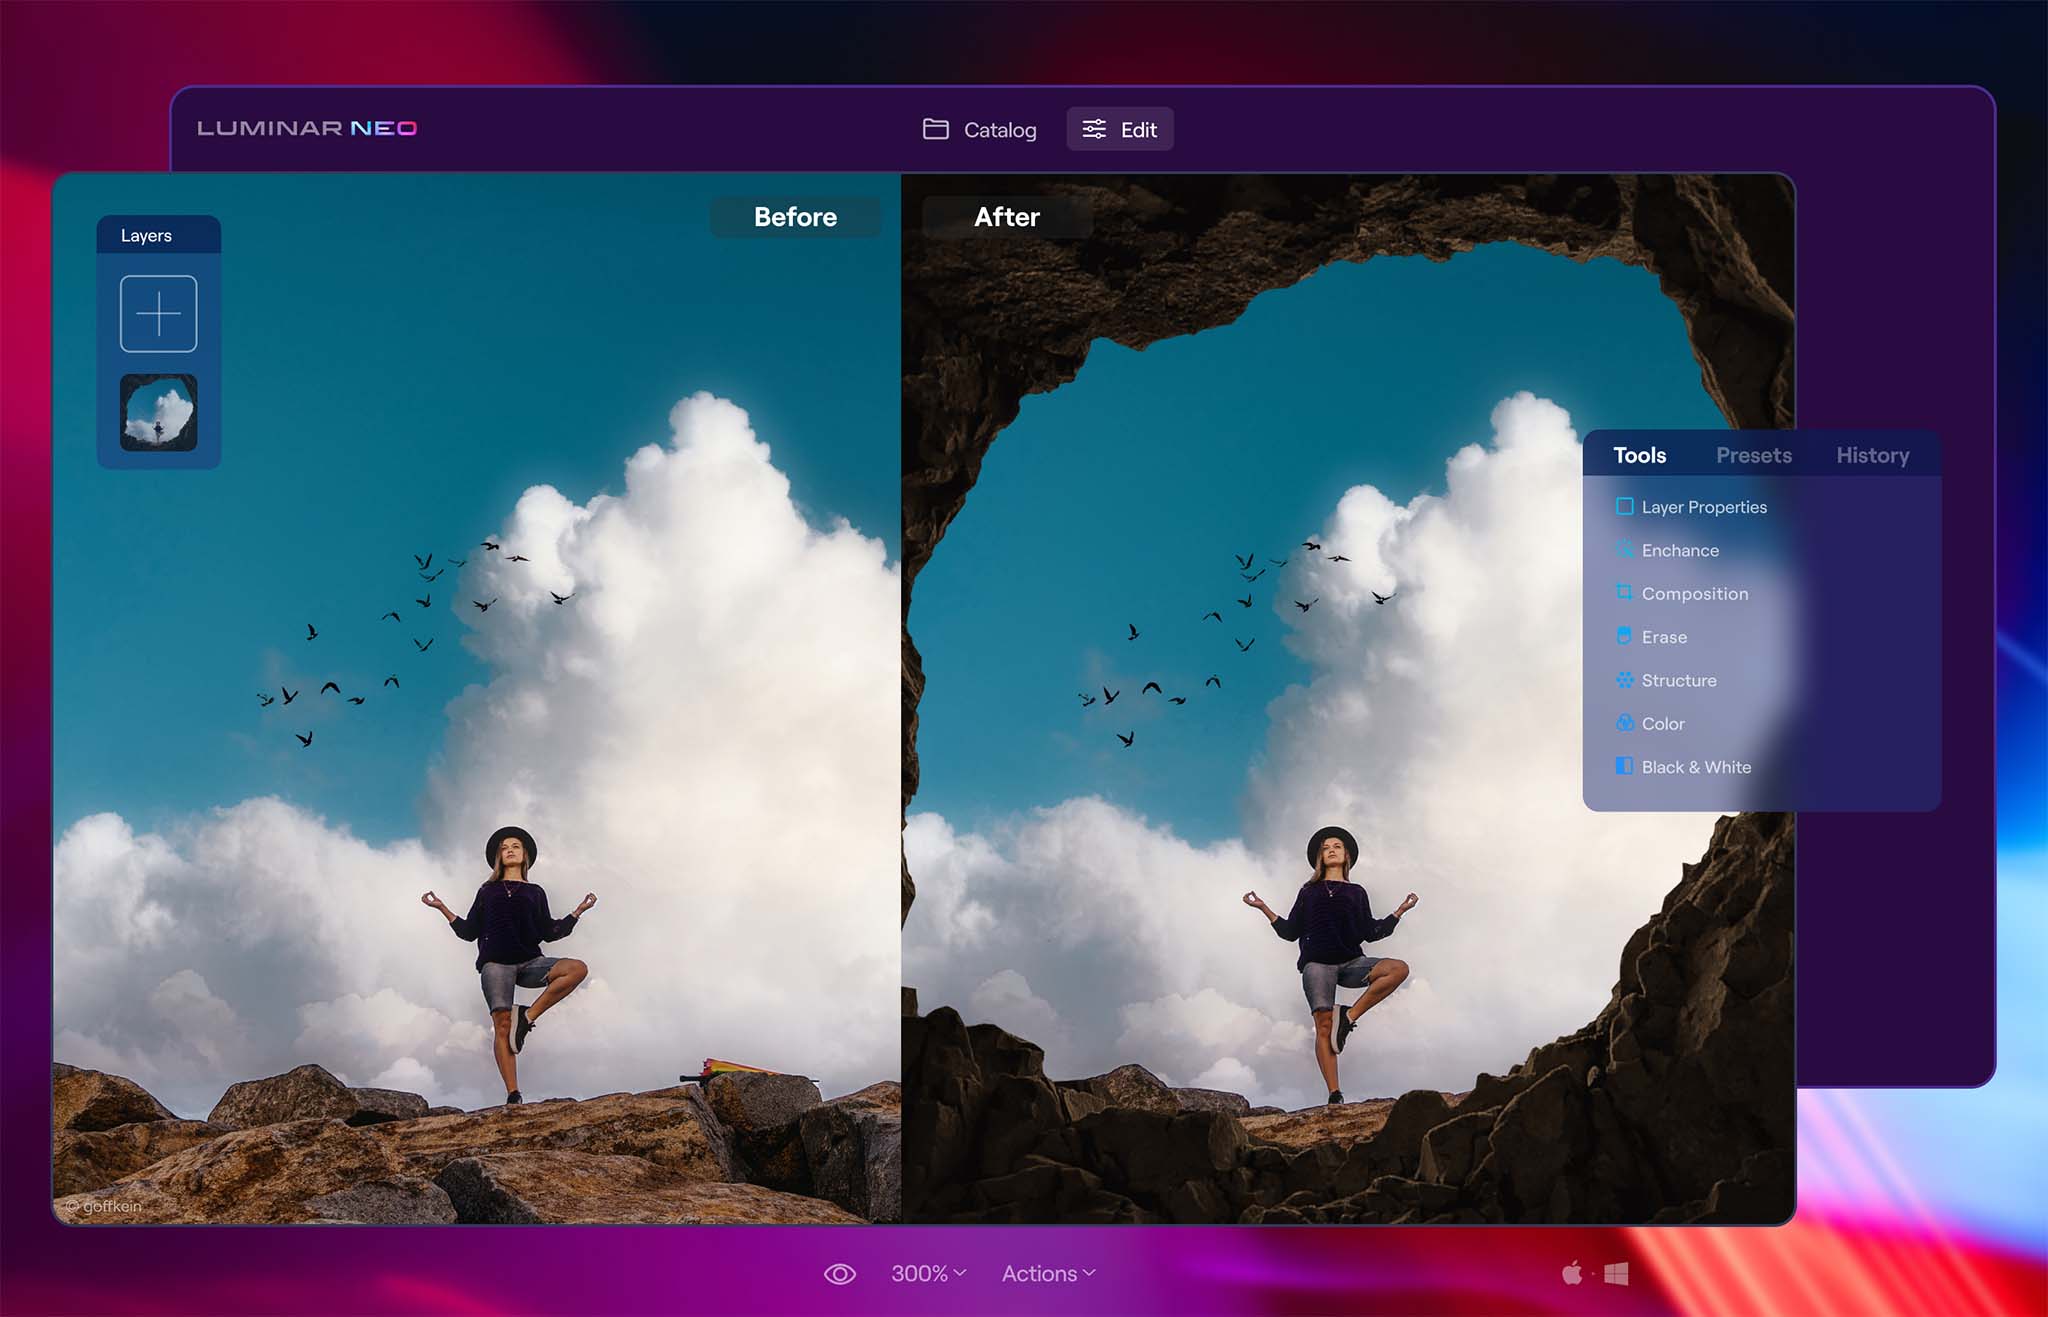Viewport: 2048px width, 1317px height.
Task: Click the Windows logo icon
Action: 1616,1273
